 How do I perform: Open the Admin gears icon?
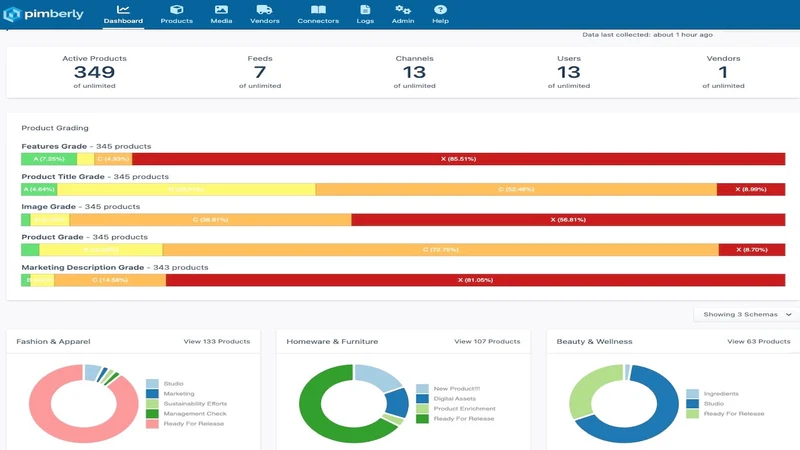click(x=403, y=10)
